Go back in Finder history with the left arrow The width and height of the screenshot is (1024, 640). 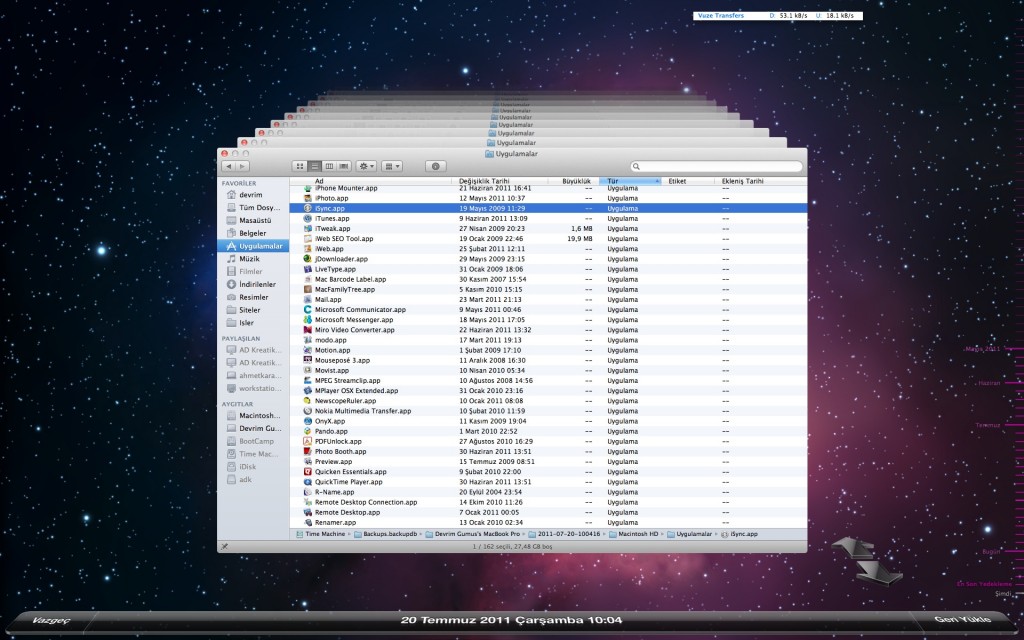[x=228, y=167]
